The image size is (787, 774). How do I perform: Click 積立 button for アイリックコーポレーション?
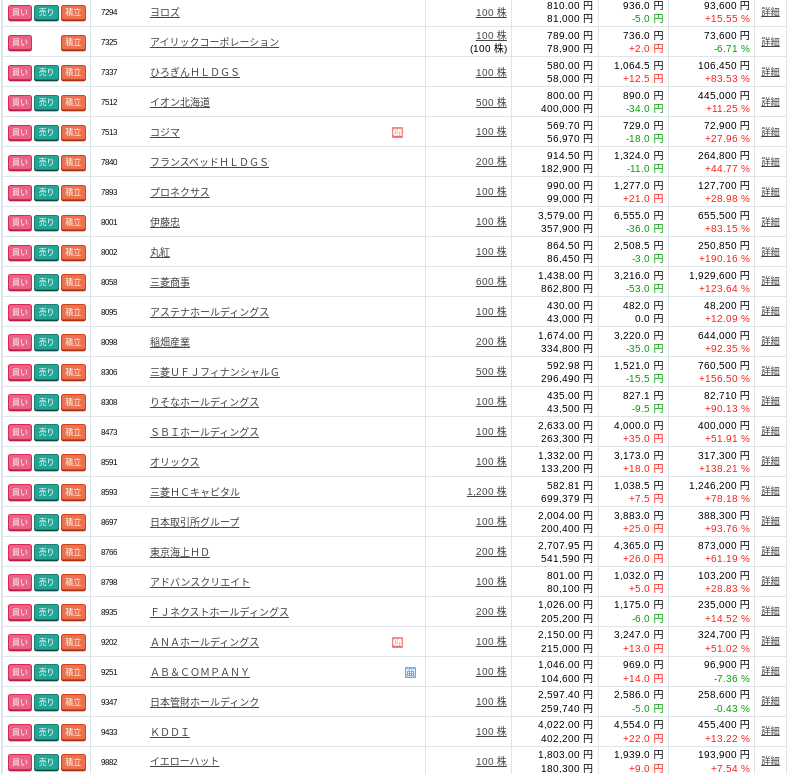pyautogui.click(x=73, y=43)
